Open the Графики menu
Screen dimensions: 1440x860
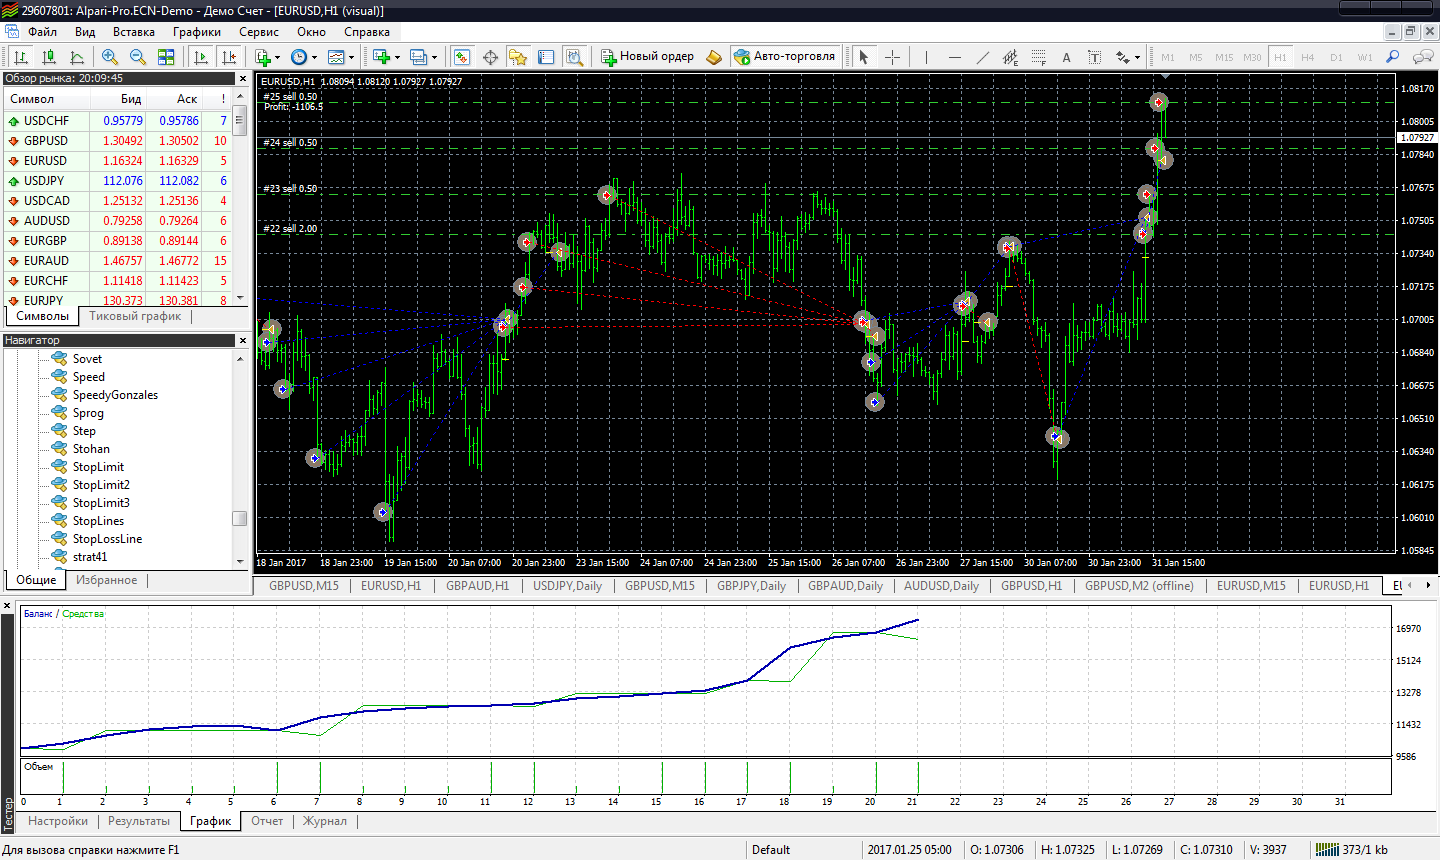click(x=196, y=32)
